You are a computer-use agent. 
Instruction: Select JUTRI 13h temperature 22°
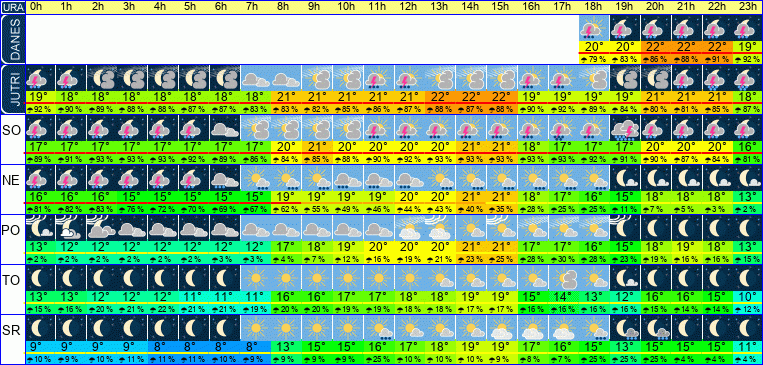click(x=440, y=97)
